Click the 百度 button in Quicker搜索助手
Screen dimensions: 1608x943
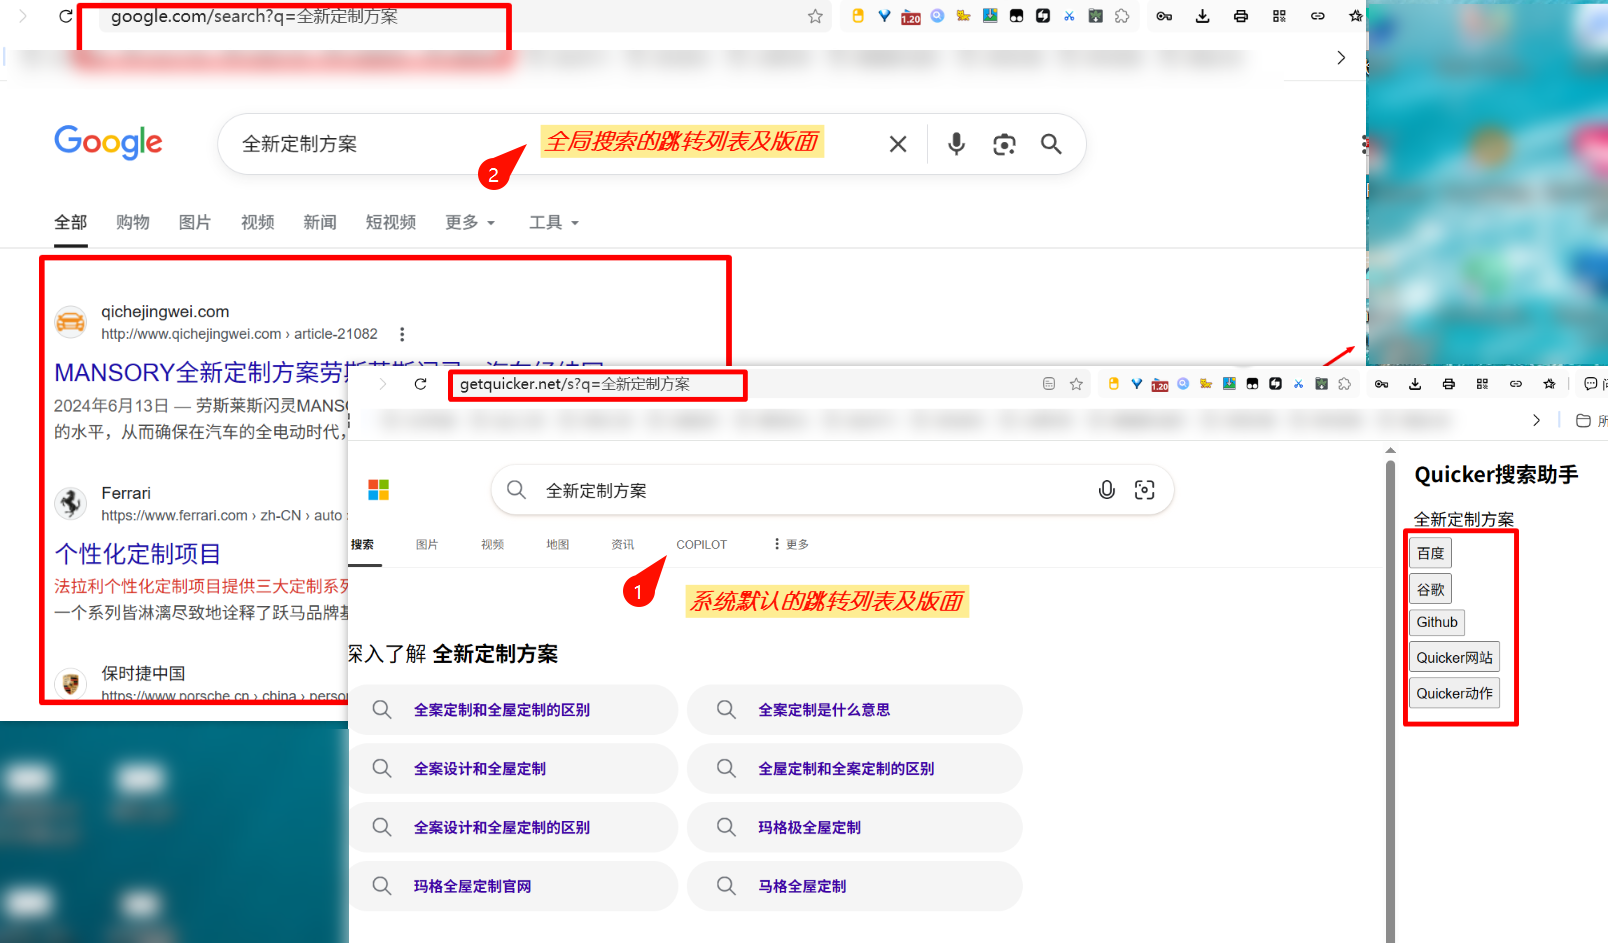click(x=1430, y=553)
